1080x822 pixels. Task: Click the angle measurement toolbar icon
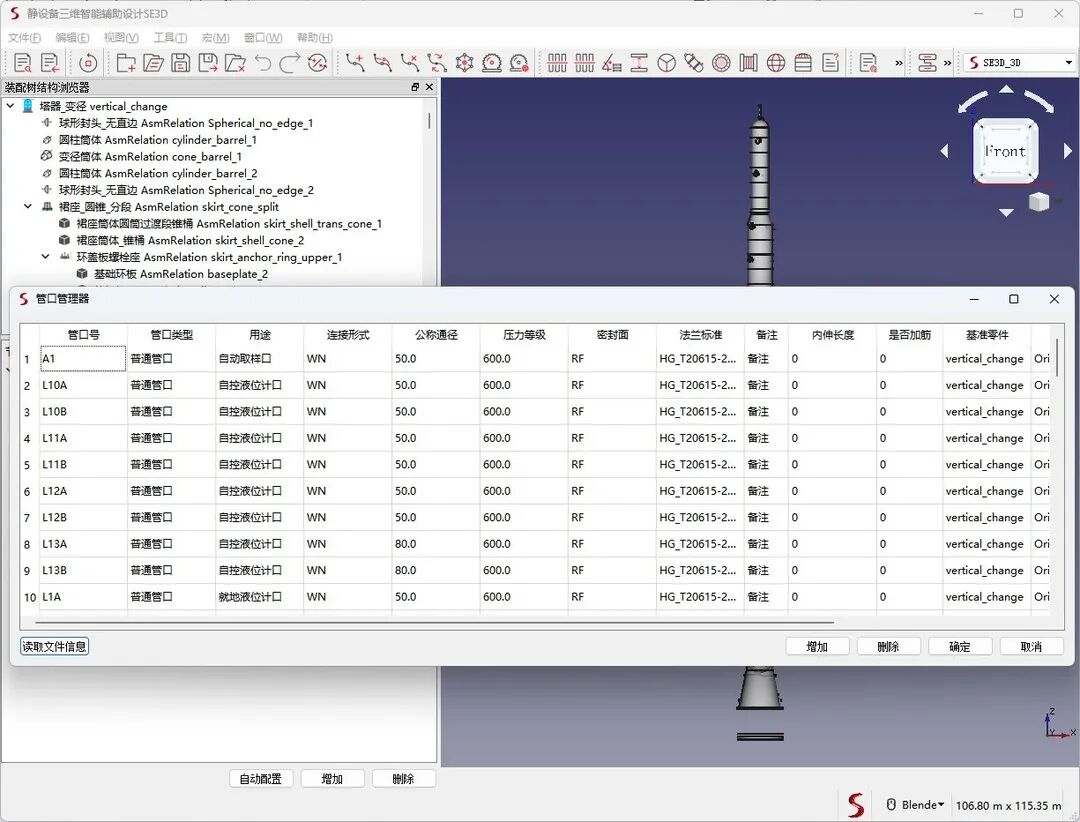click(612, 63)
